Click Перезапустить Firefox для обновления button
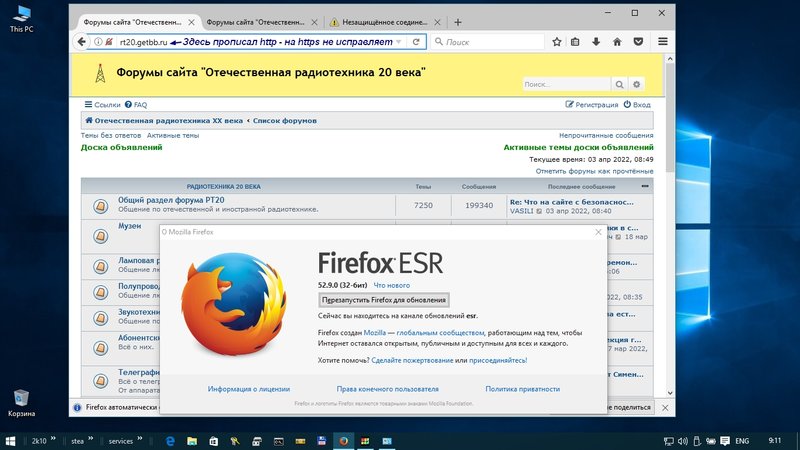 pos(384,300)
